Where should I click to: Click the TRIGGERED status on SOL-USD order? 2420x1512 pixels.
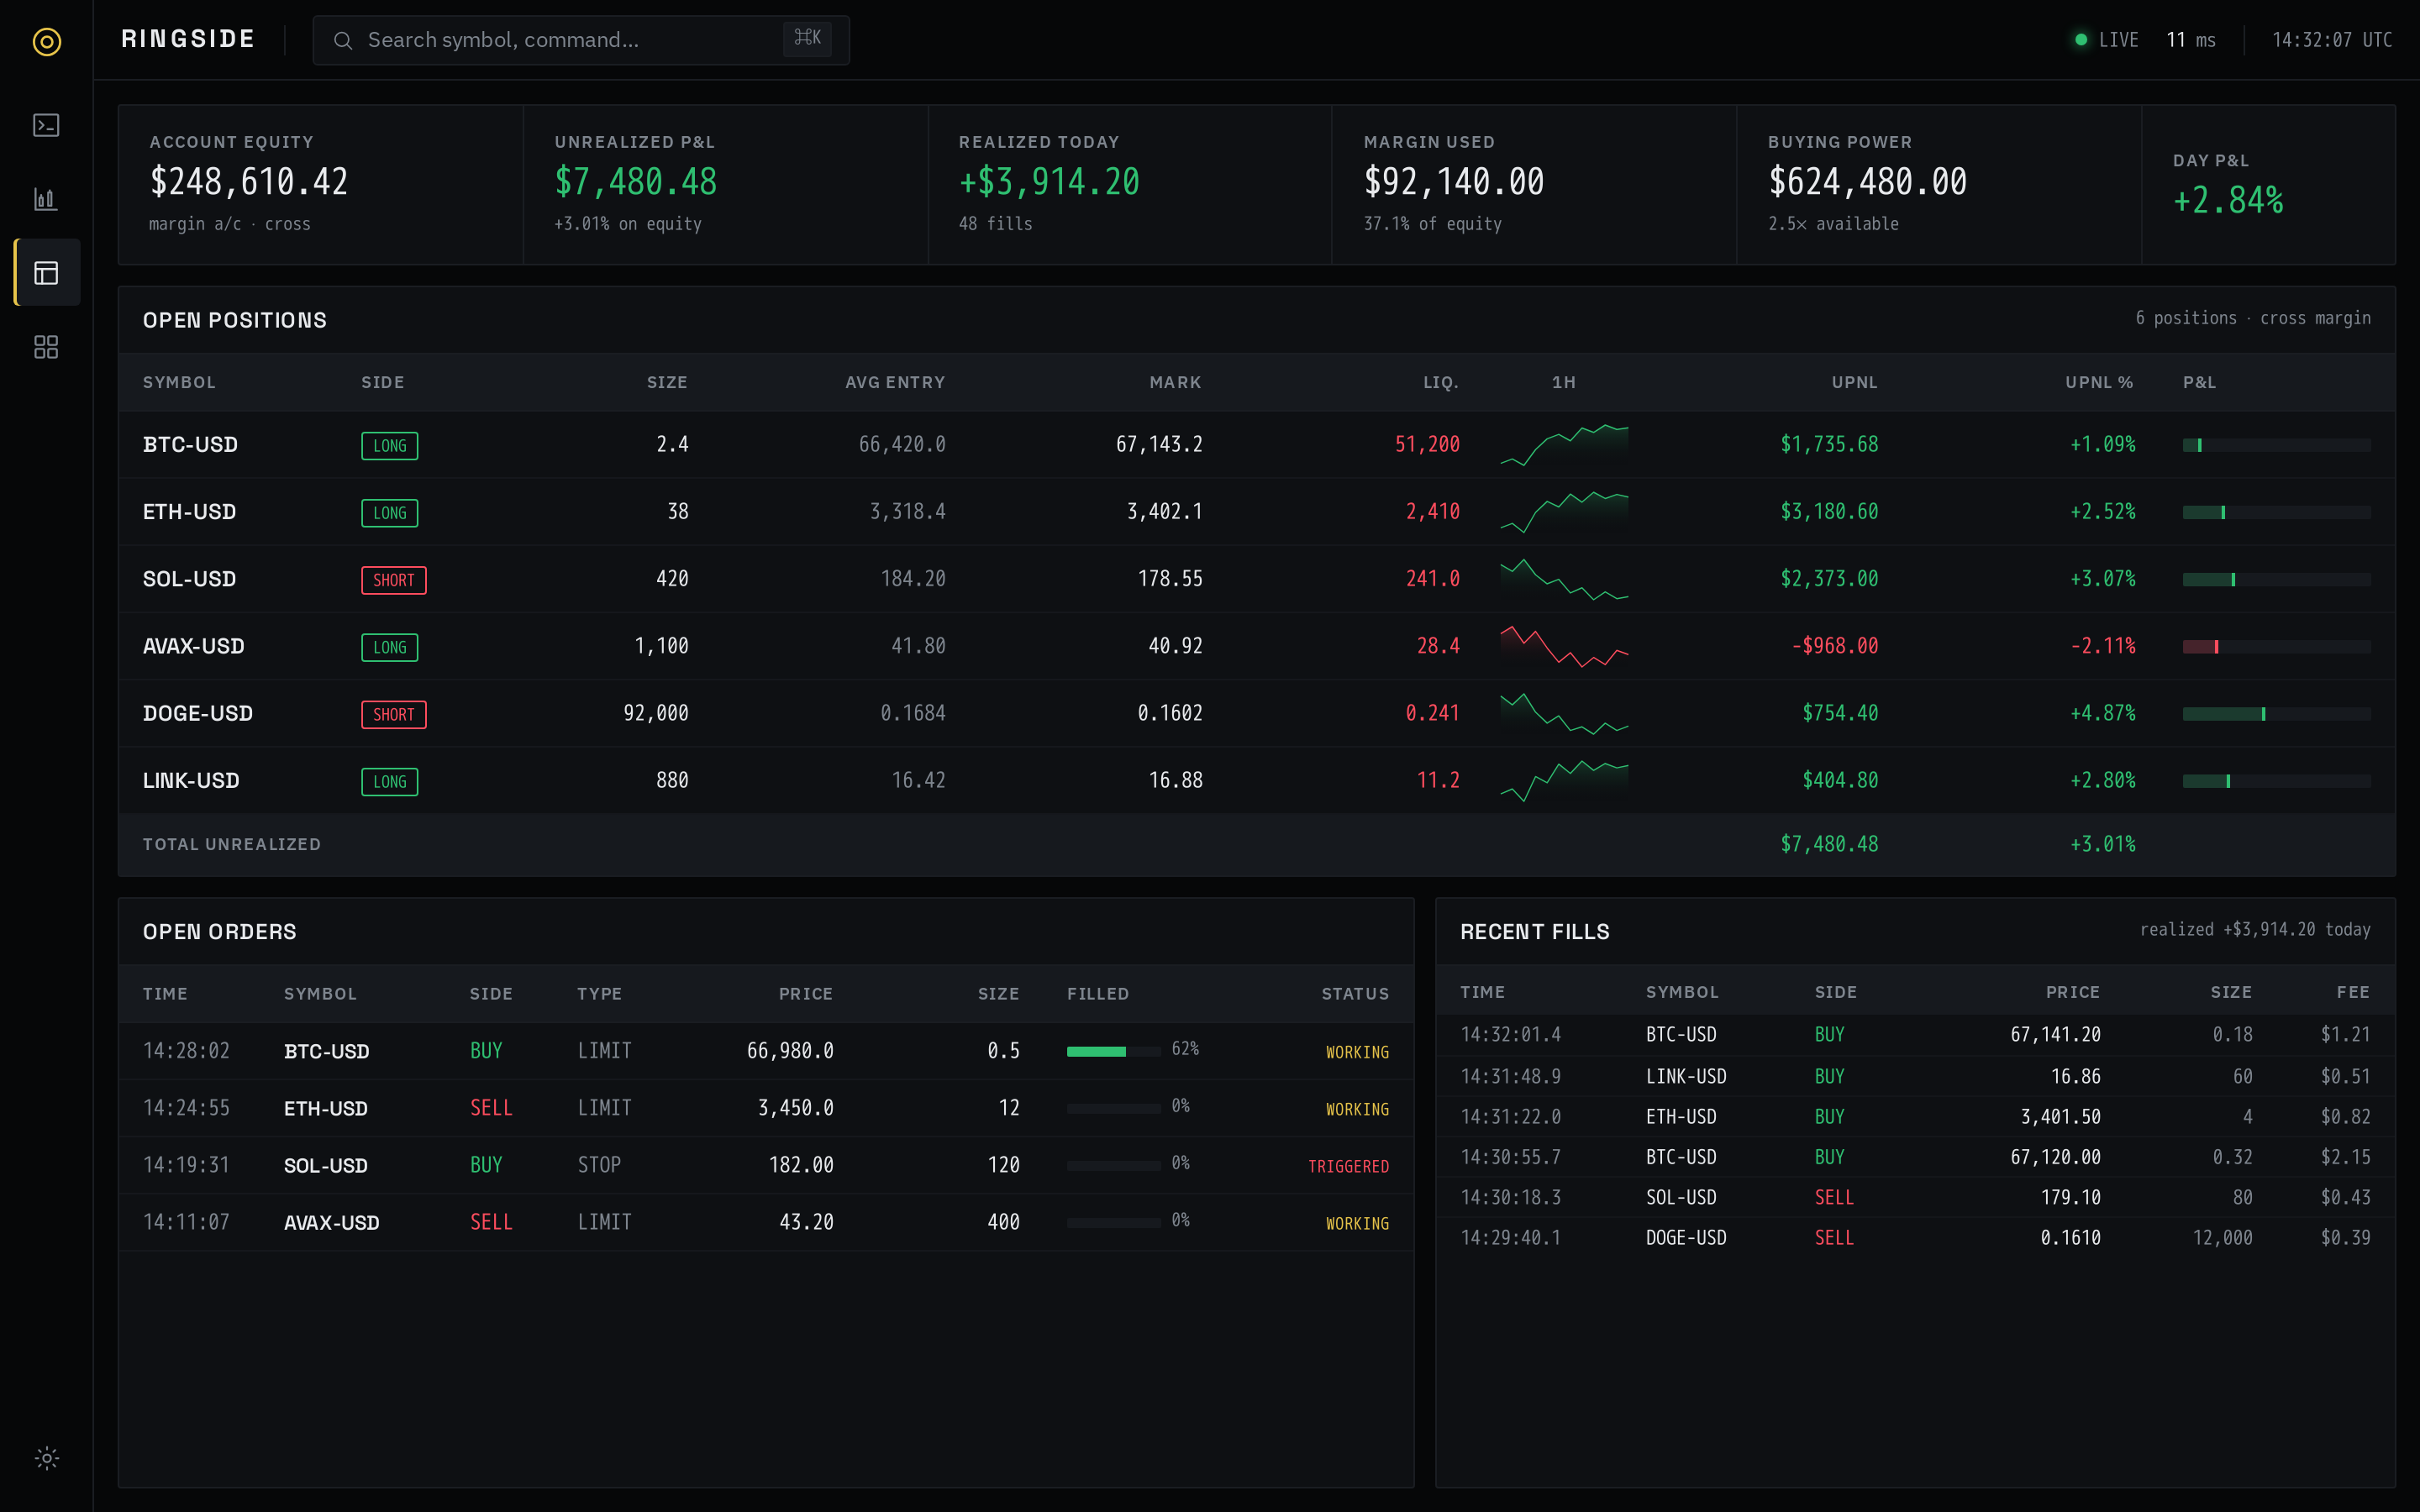1348,1167
